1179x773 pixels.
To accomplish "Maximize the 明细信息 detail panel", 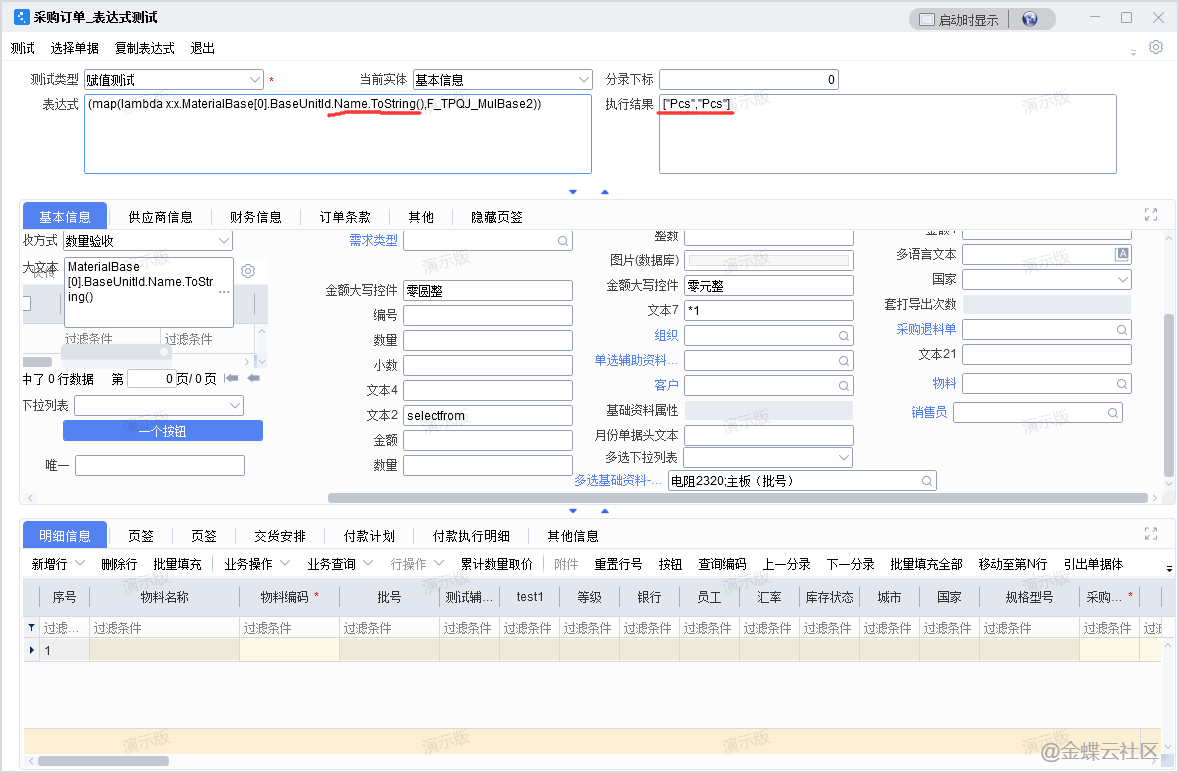I will [x=1150, y=534].
